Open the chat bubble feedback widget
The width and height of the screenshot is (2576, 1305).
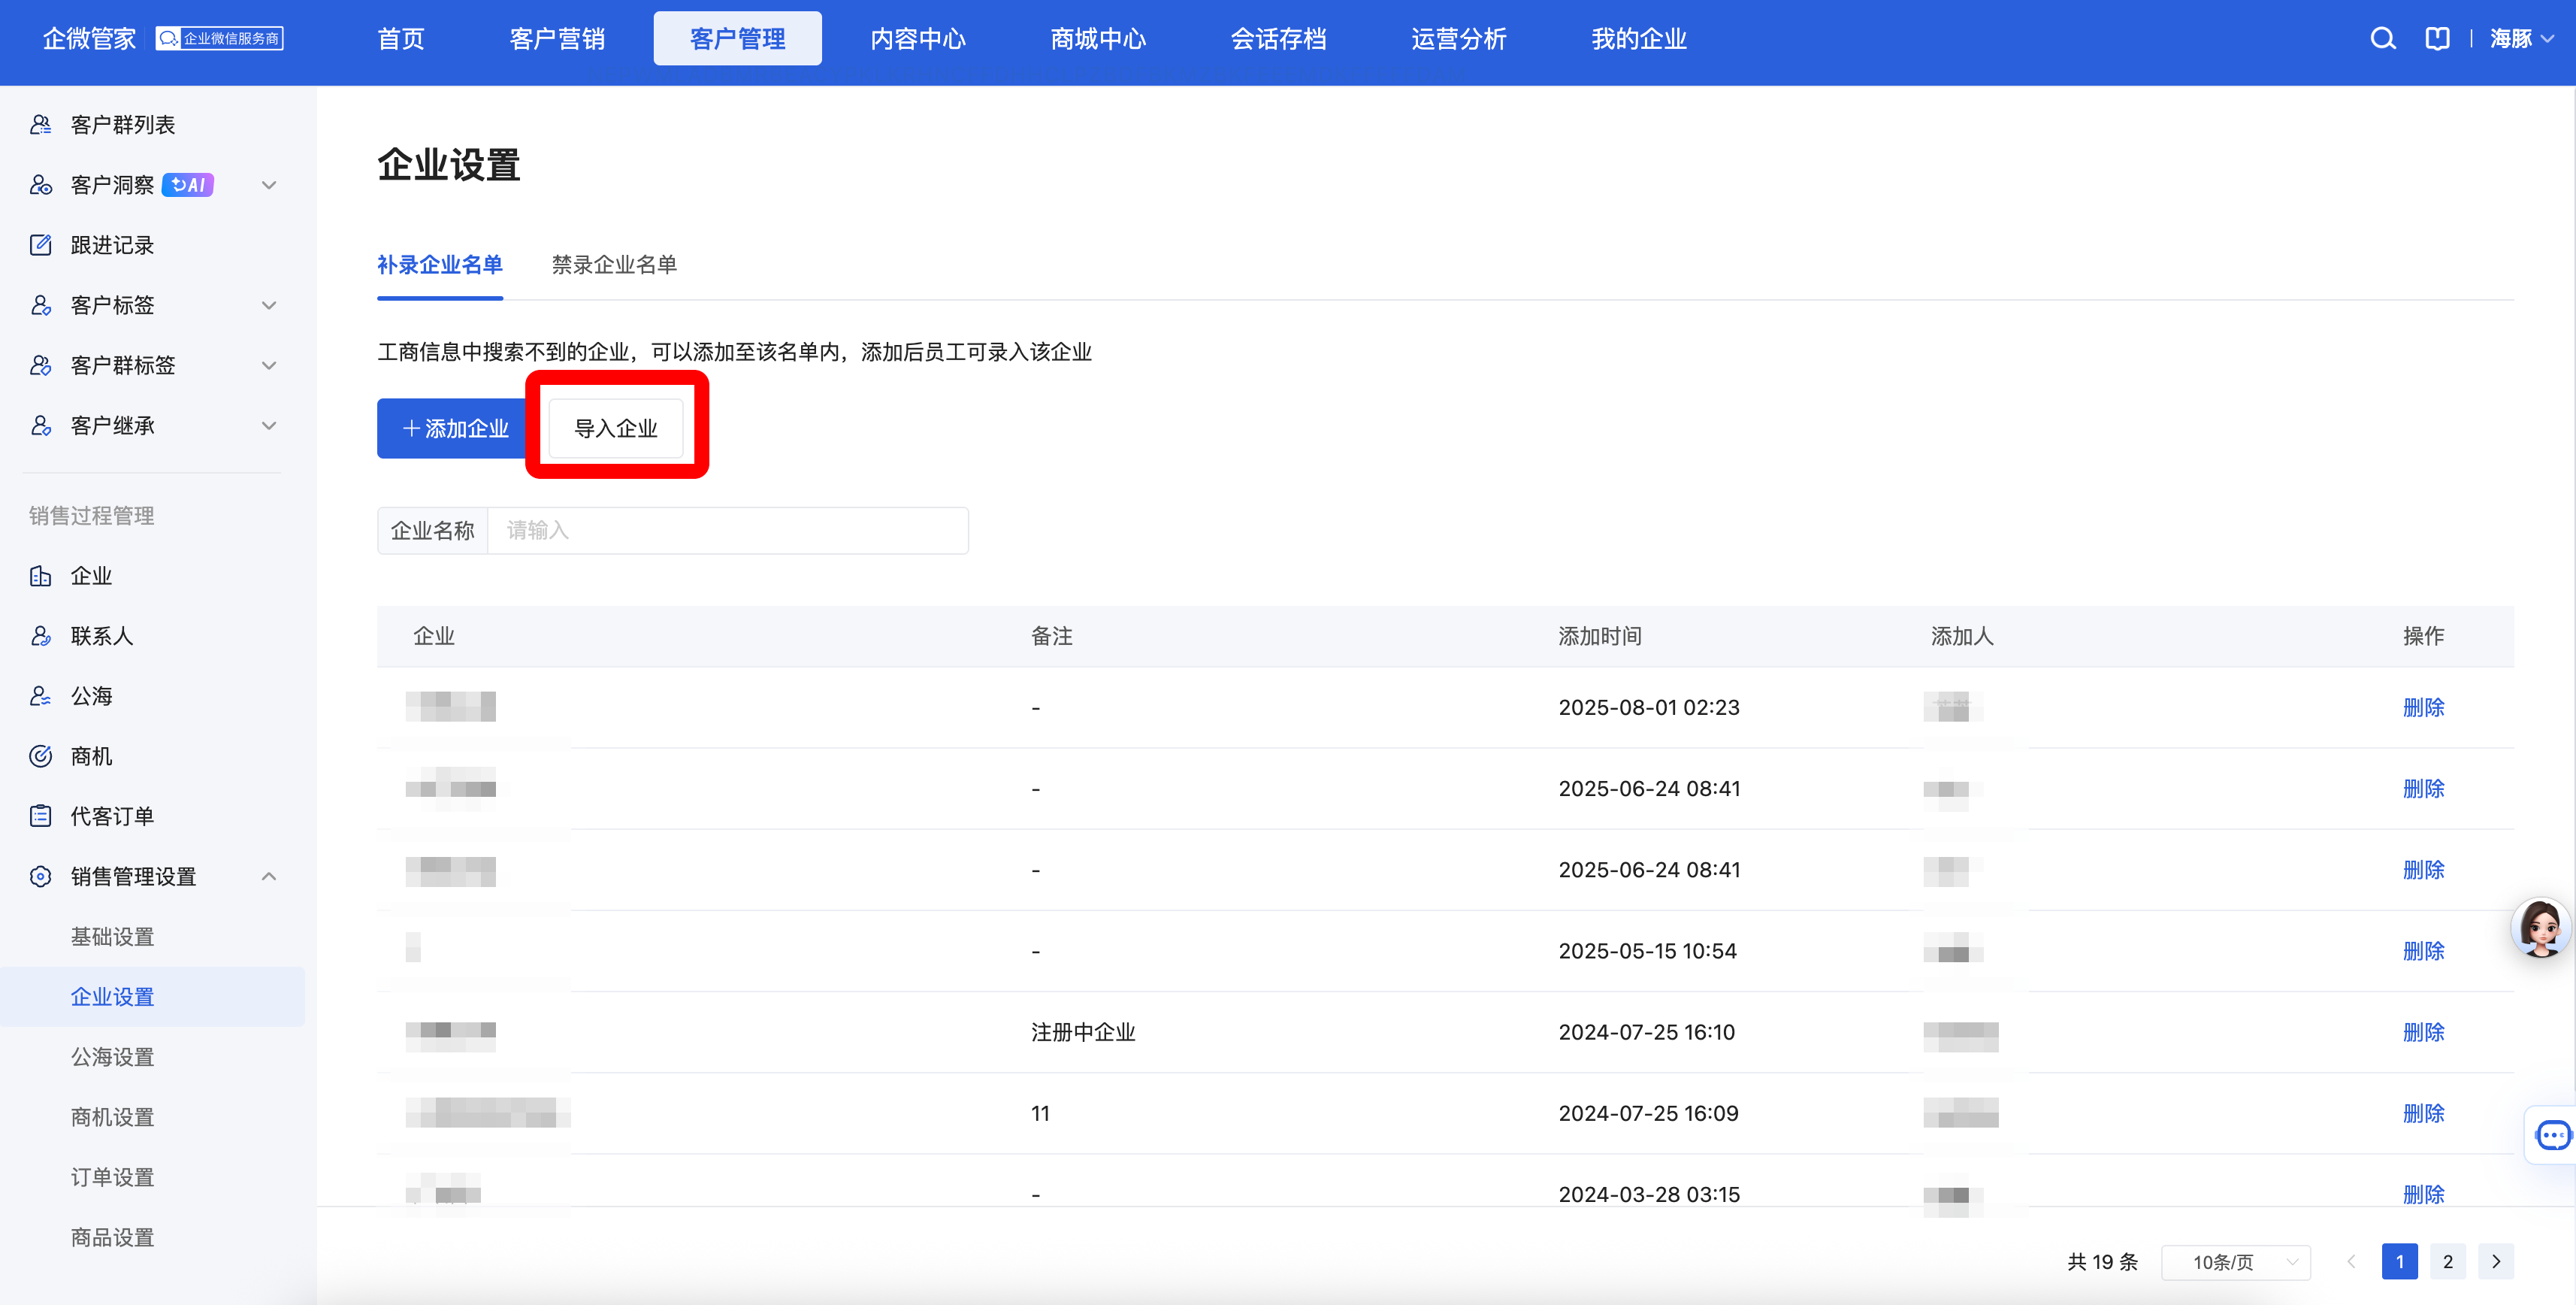coord(2553,1135)
